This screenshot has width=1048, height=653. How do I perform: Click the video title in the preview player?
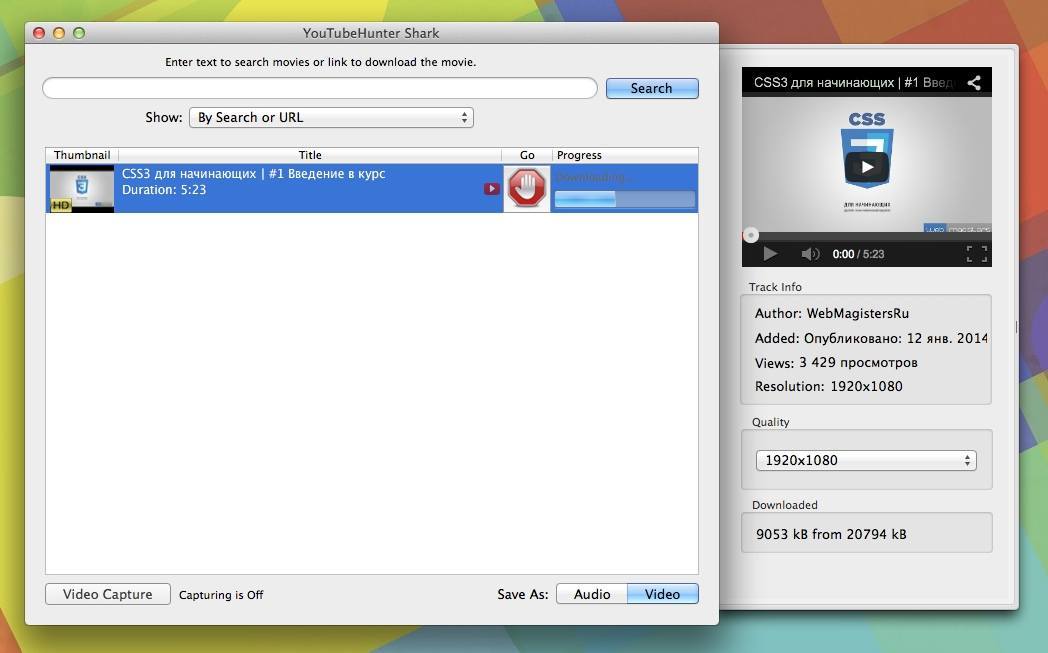click(852, 82)
